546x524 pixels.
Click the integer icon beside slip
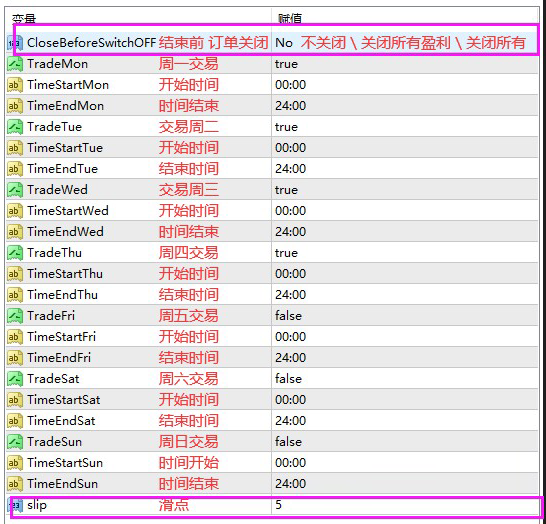(15, 505)
